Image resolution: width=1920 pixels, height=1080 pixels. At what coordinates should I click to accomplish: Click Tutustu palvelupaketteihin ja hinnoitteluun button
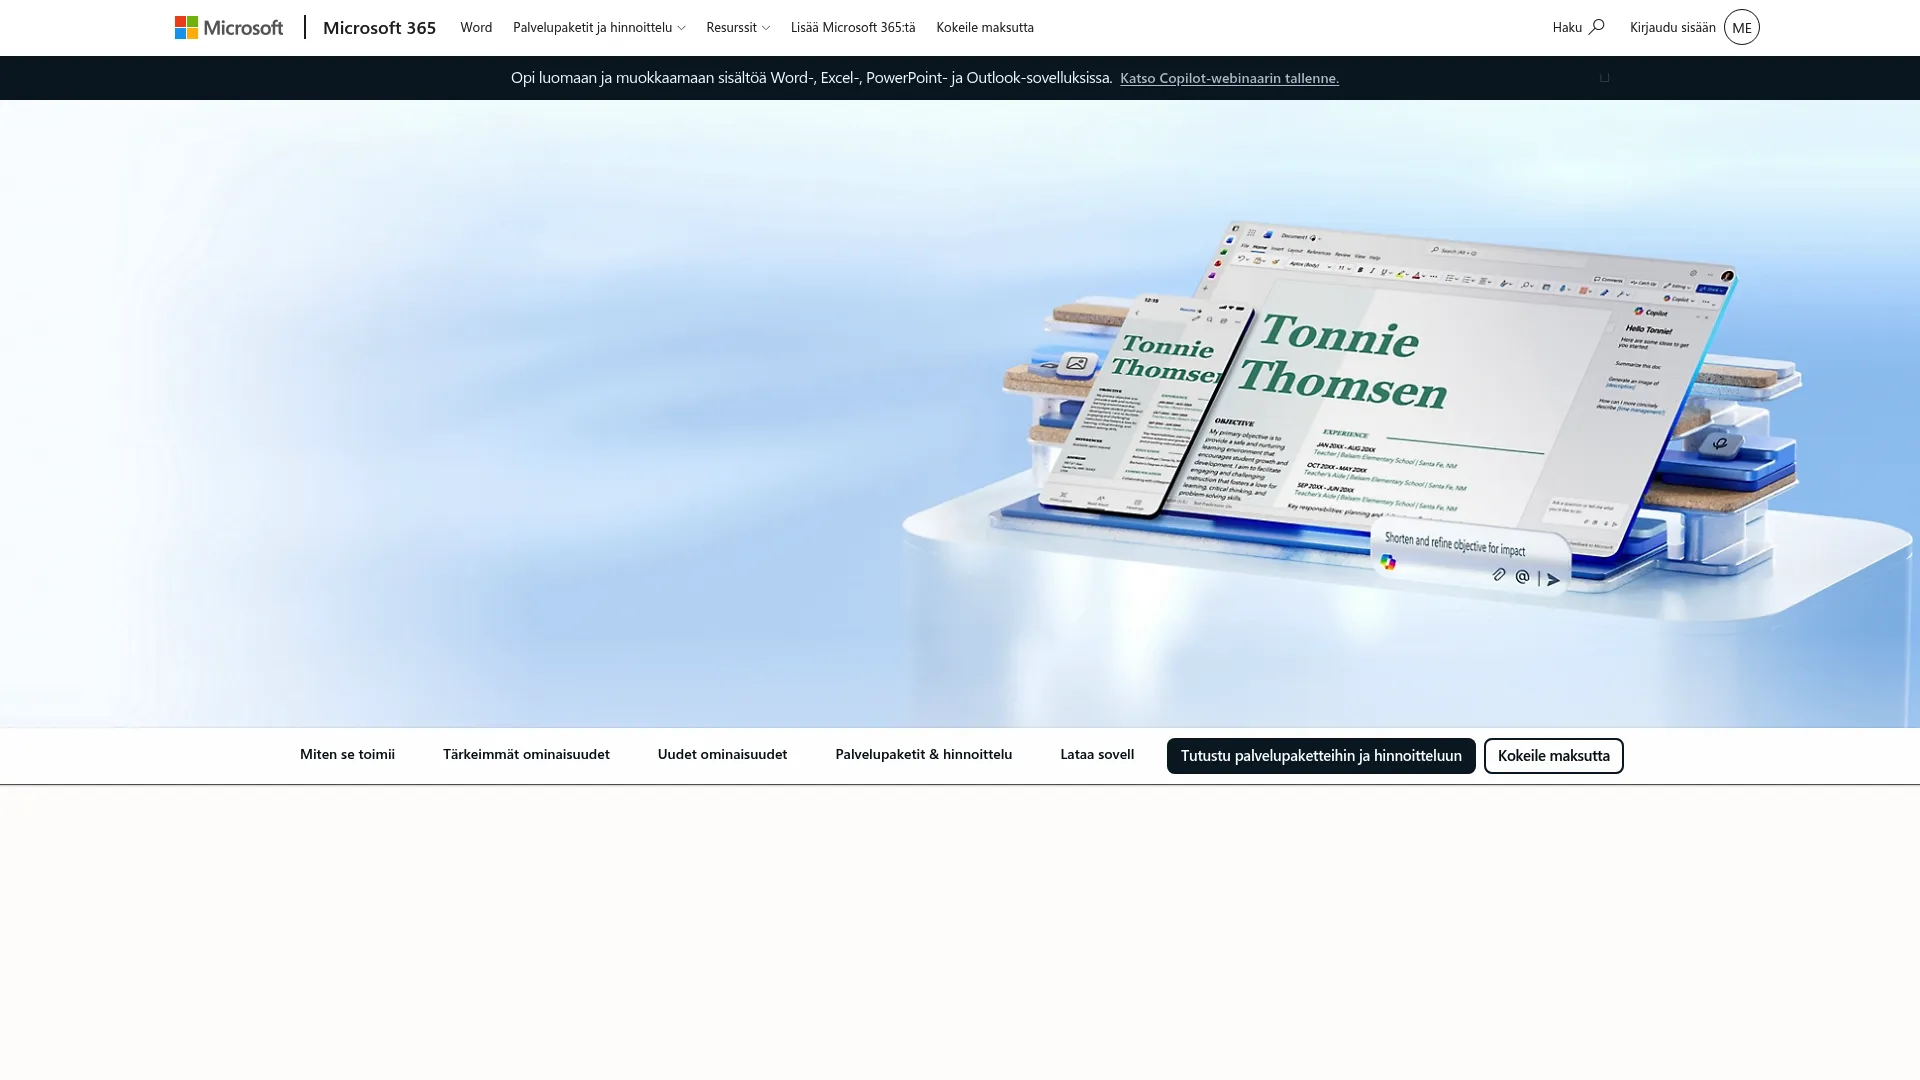click(x=1321, y=756)
